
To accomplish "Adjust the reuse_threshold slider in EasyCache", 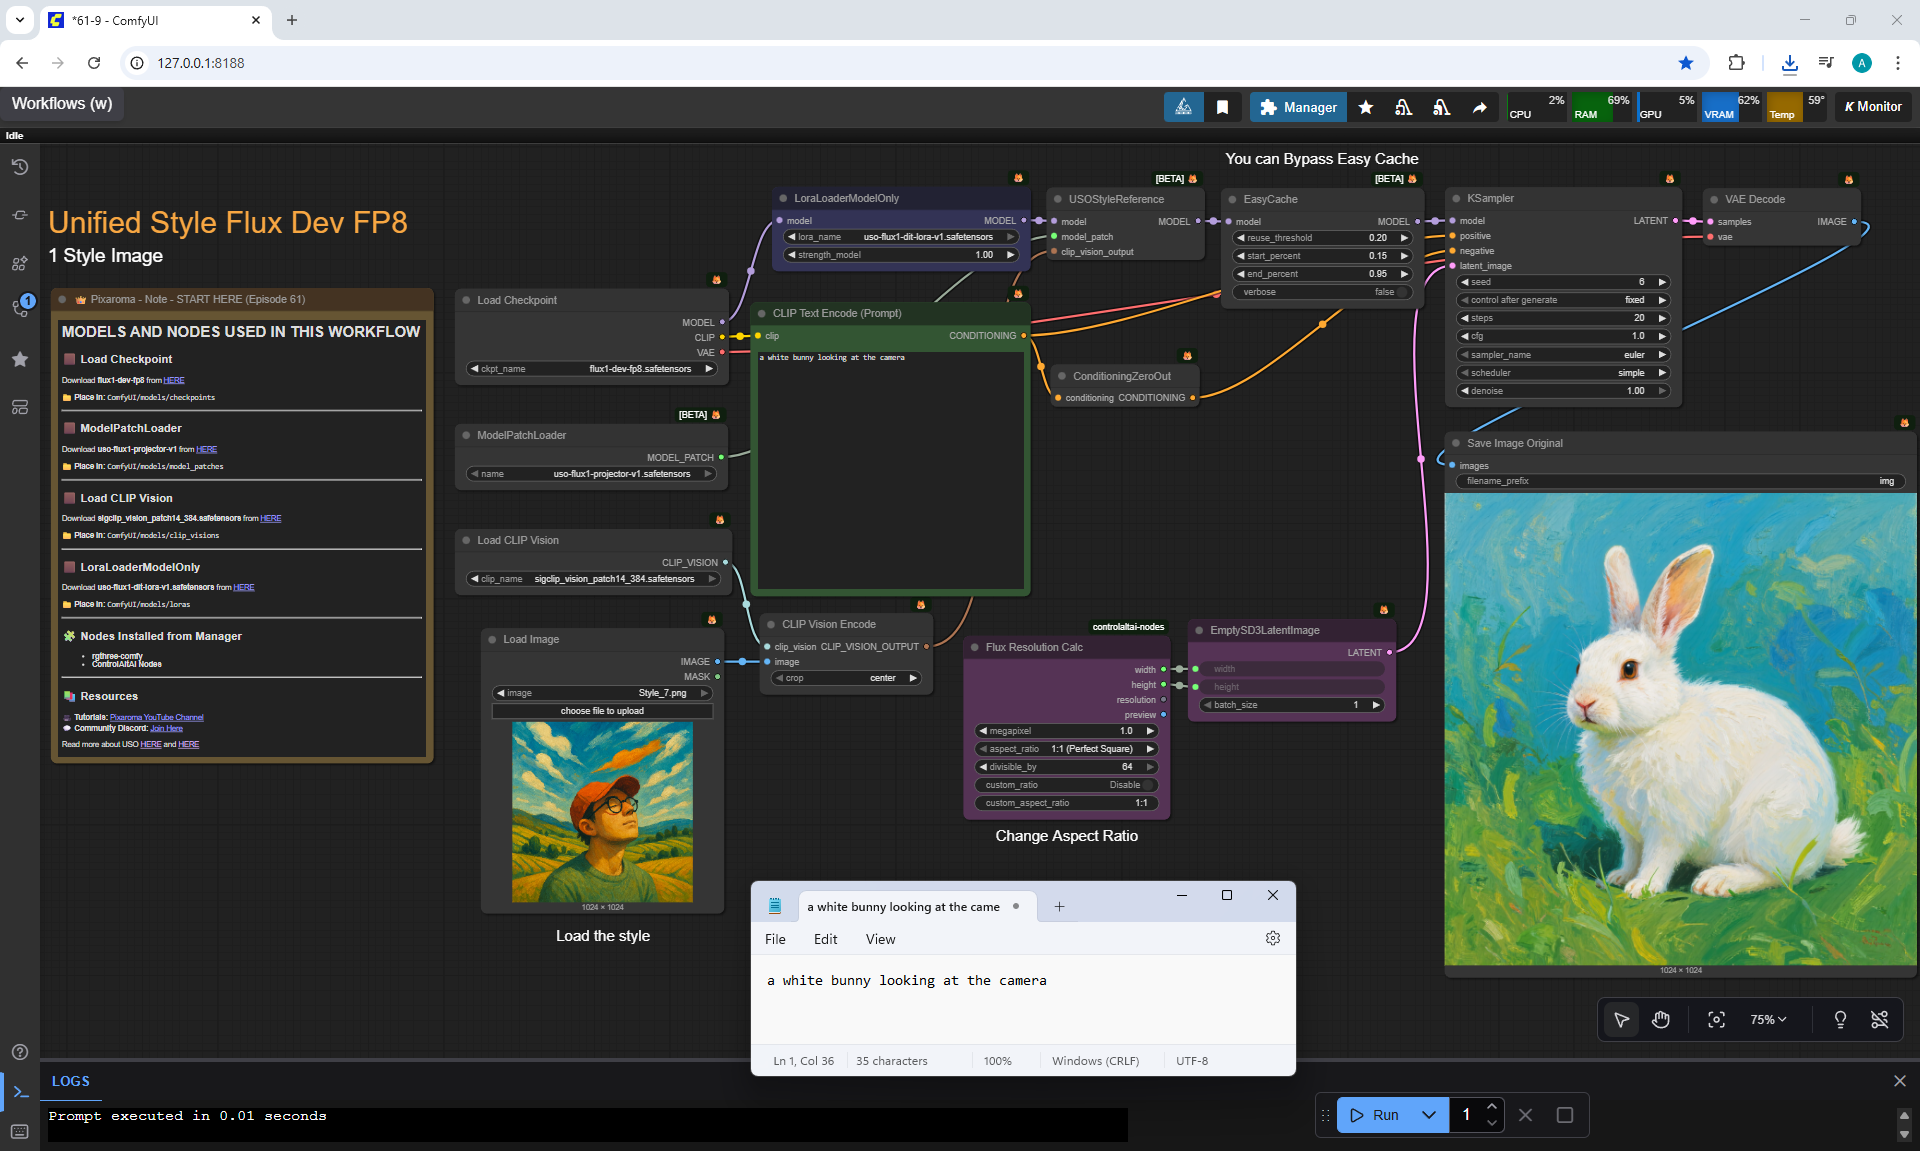I will (1322, 238).
